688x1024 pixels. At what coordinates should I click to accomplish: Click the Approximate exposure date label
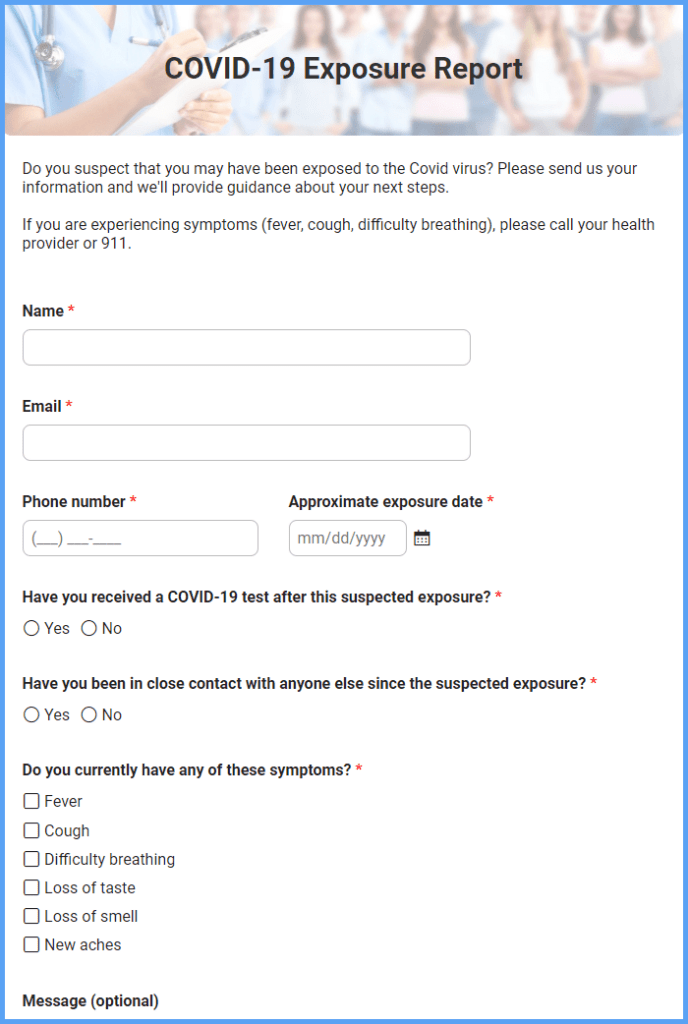387,501
